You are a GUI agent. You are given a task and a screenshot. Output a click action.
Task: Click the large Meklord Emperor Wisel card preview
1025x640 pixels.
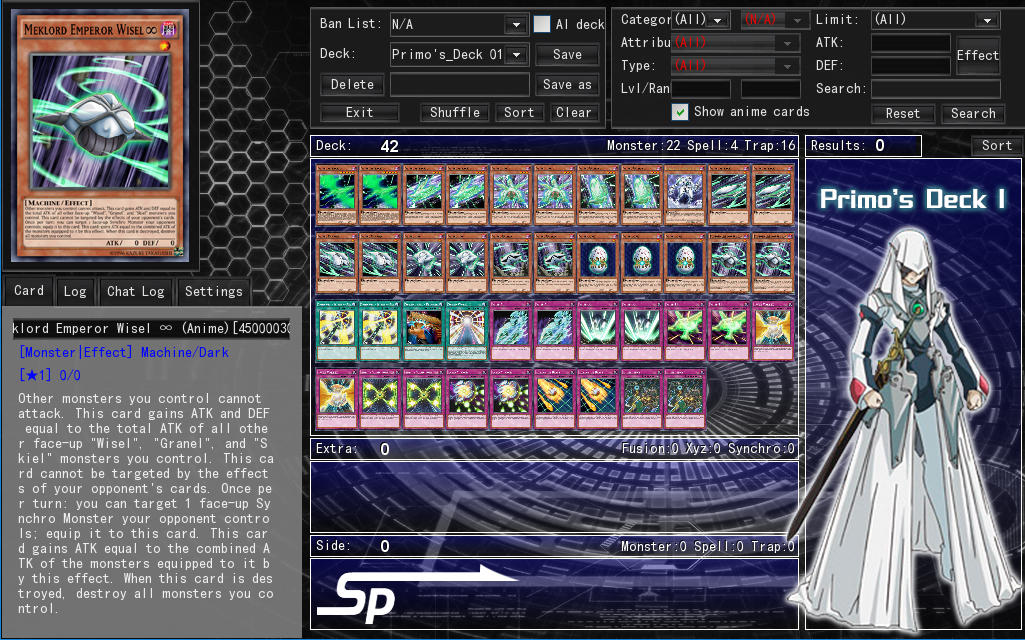pyautogui.click(x=100, y=137)
